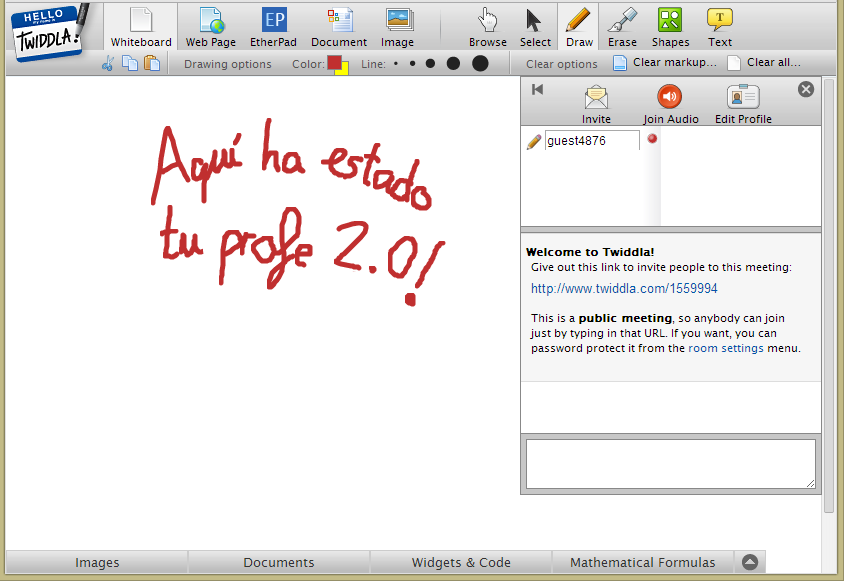Image resolution: width=844 pixels, height=581 pixels.
Task: Select the Draw tool
Action: 578,27
